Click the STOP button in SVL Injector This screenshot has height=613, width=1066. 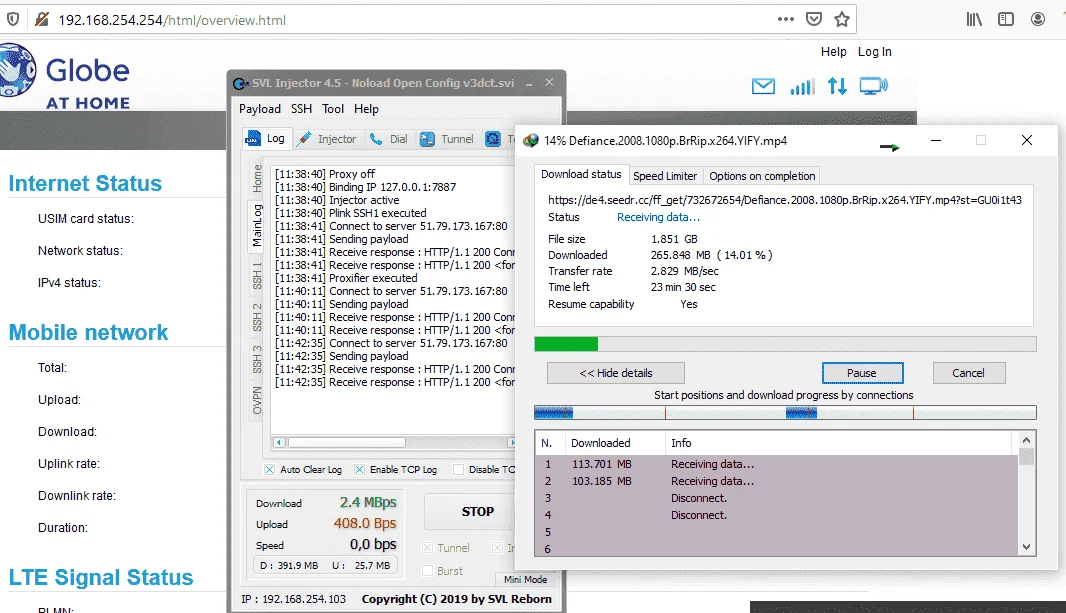[x=470, y=512]
